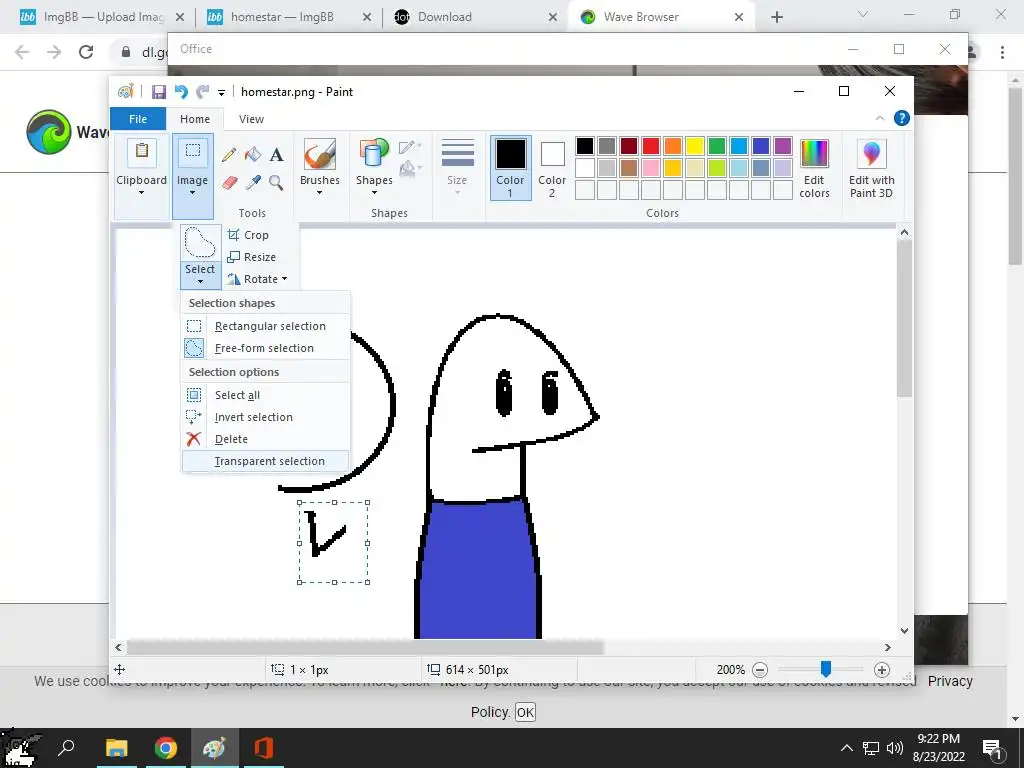Select the Magnifier tool
The image size is (1024, 768).
[276, 182]
